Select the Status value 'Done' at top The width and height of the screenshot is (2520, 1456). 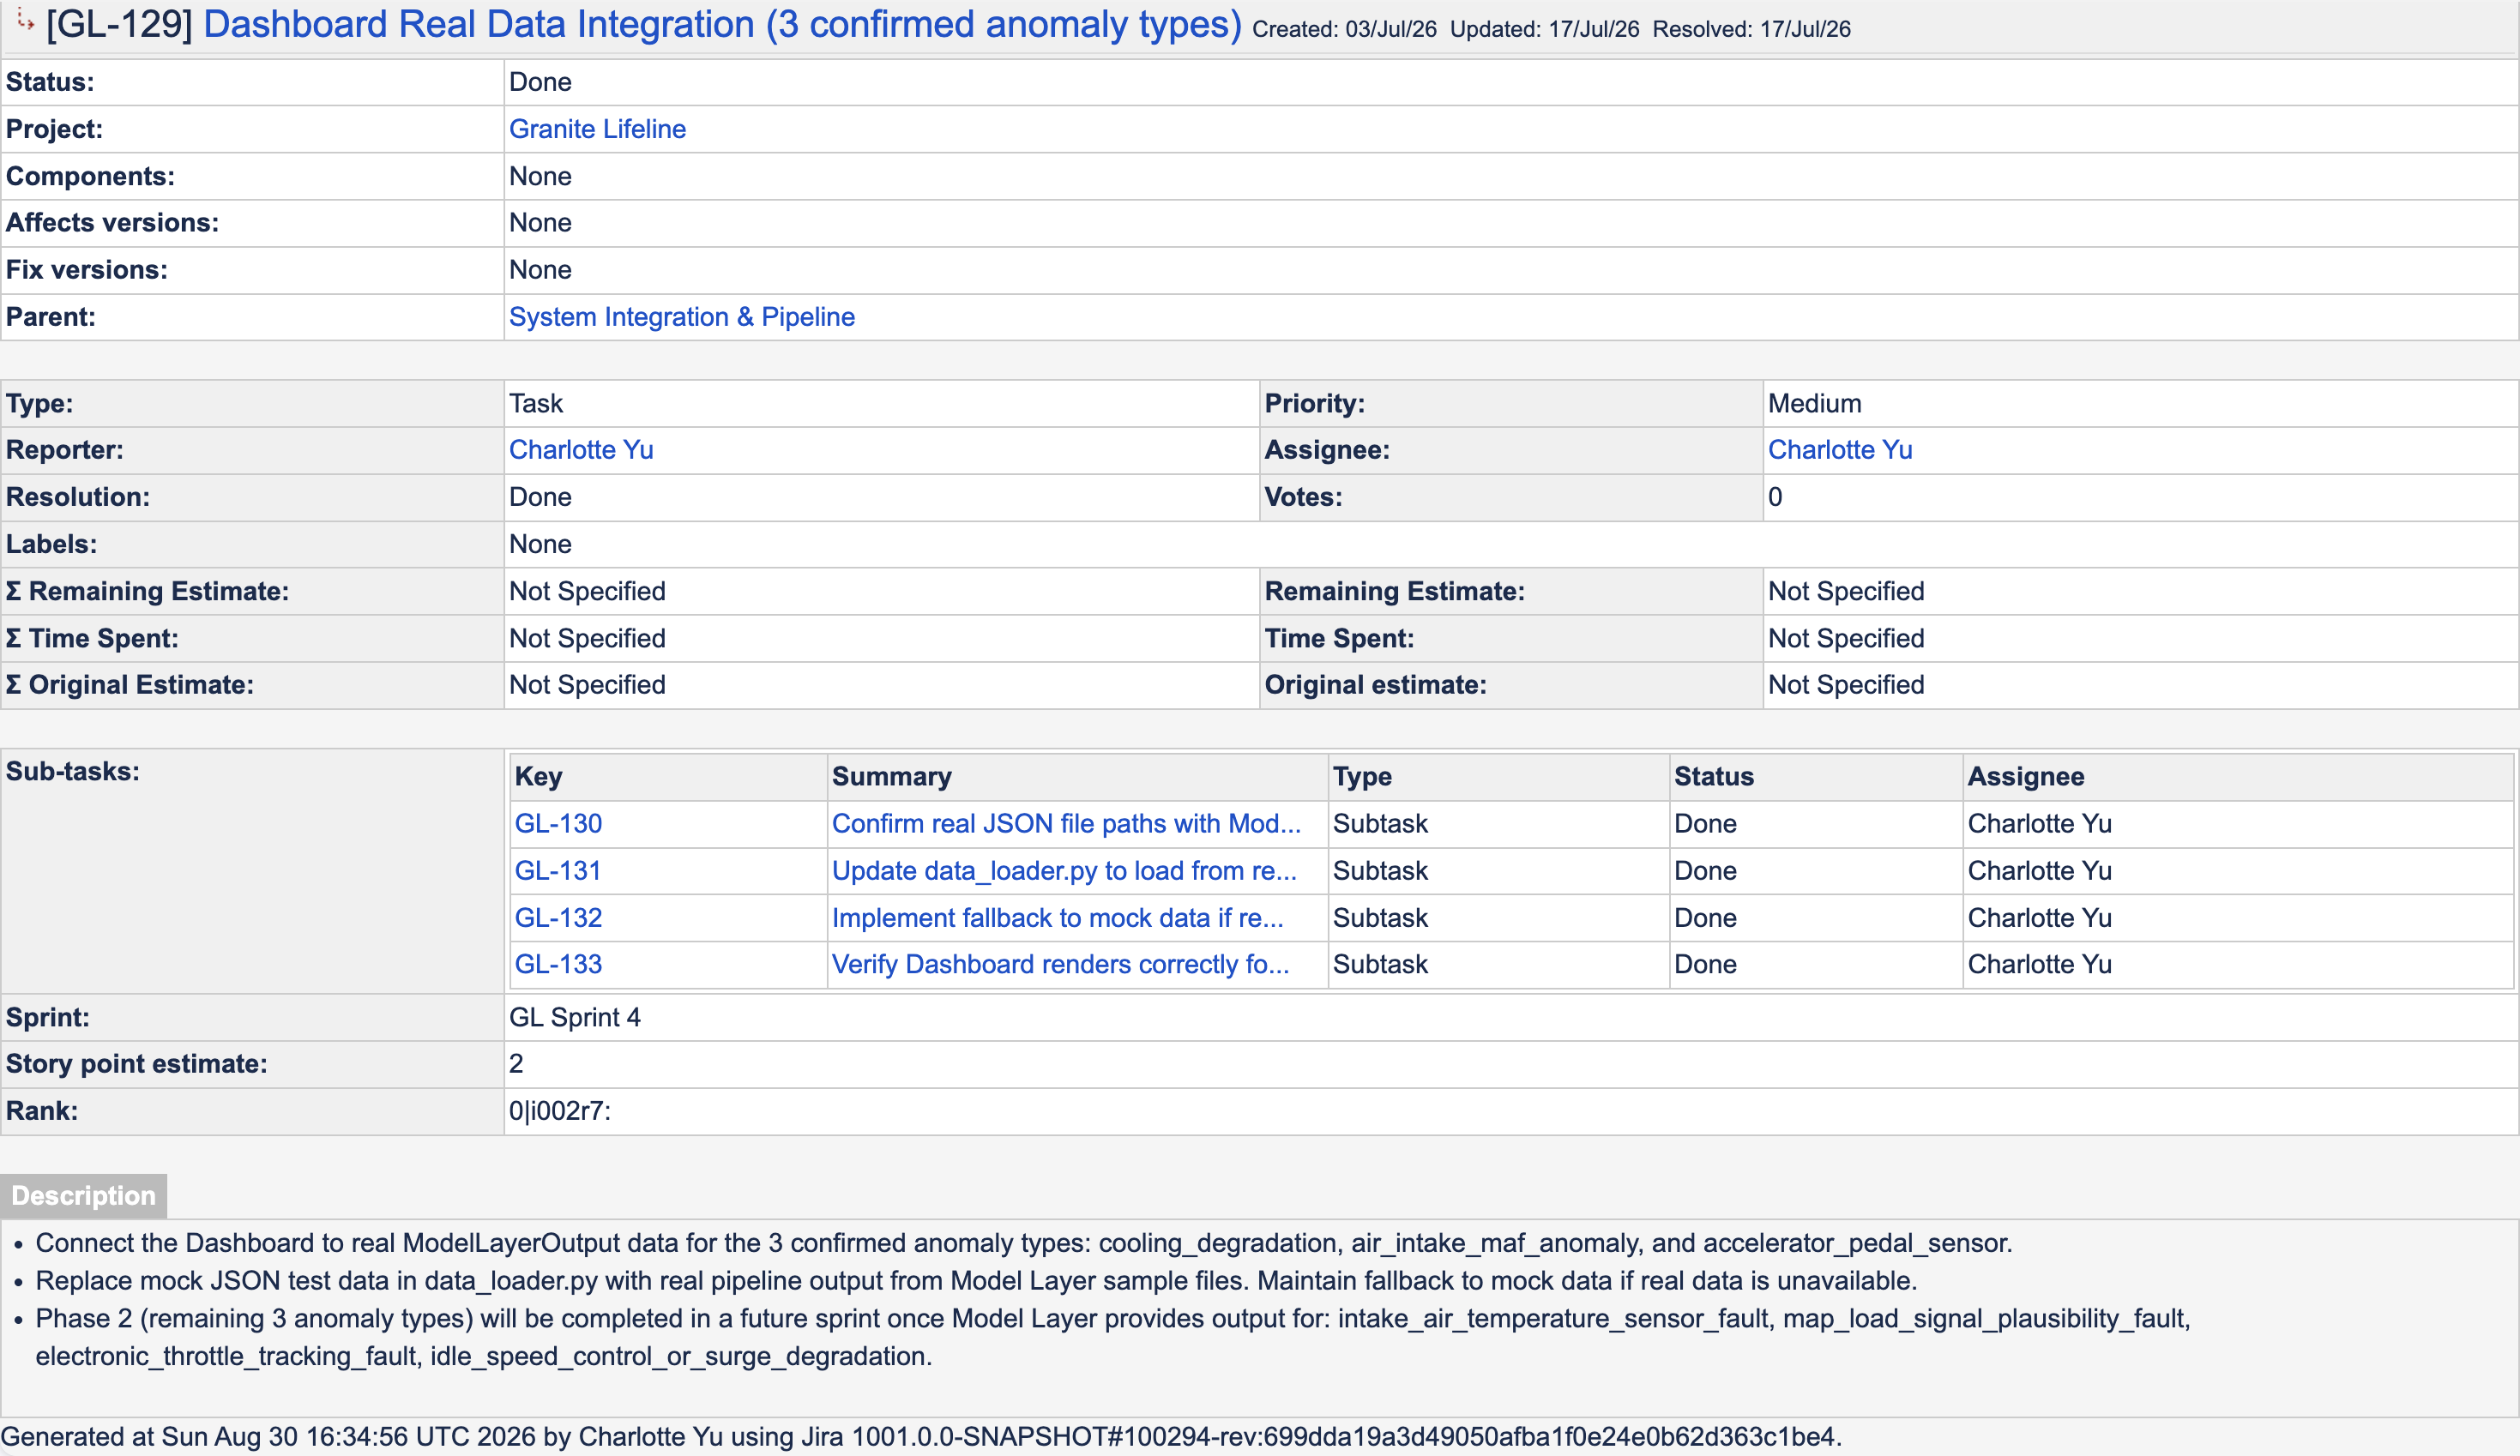pos(540,82)
